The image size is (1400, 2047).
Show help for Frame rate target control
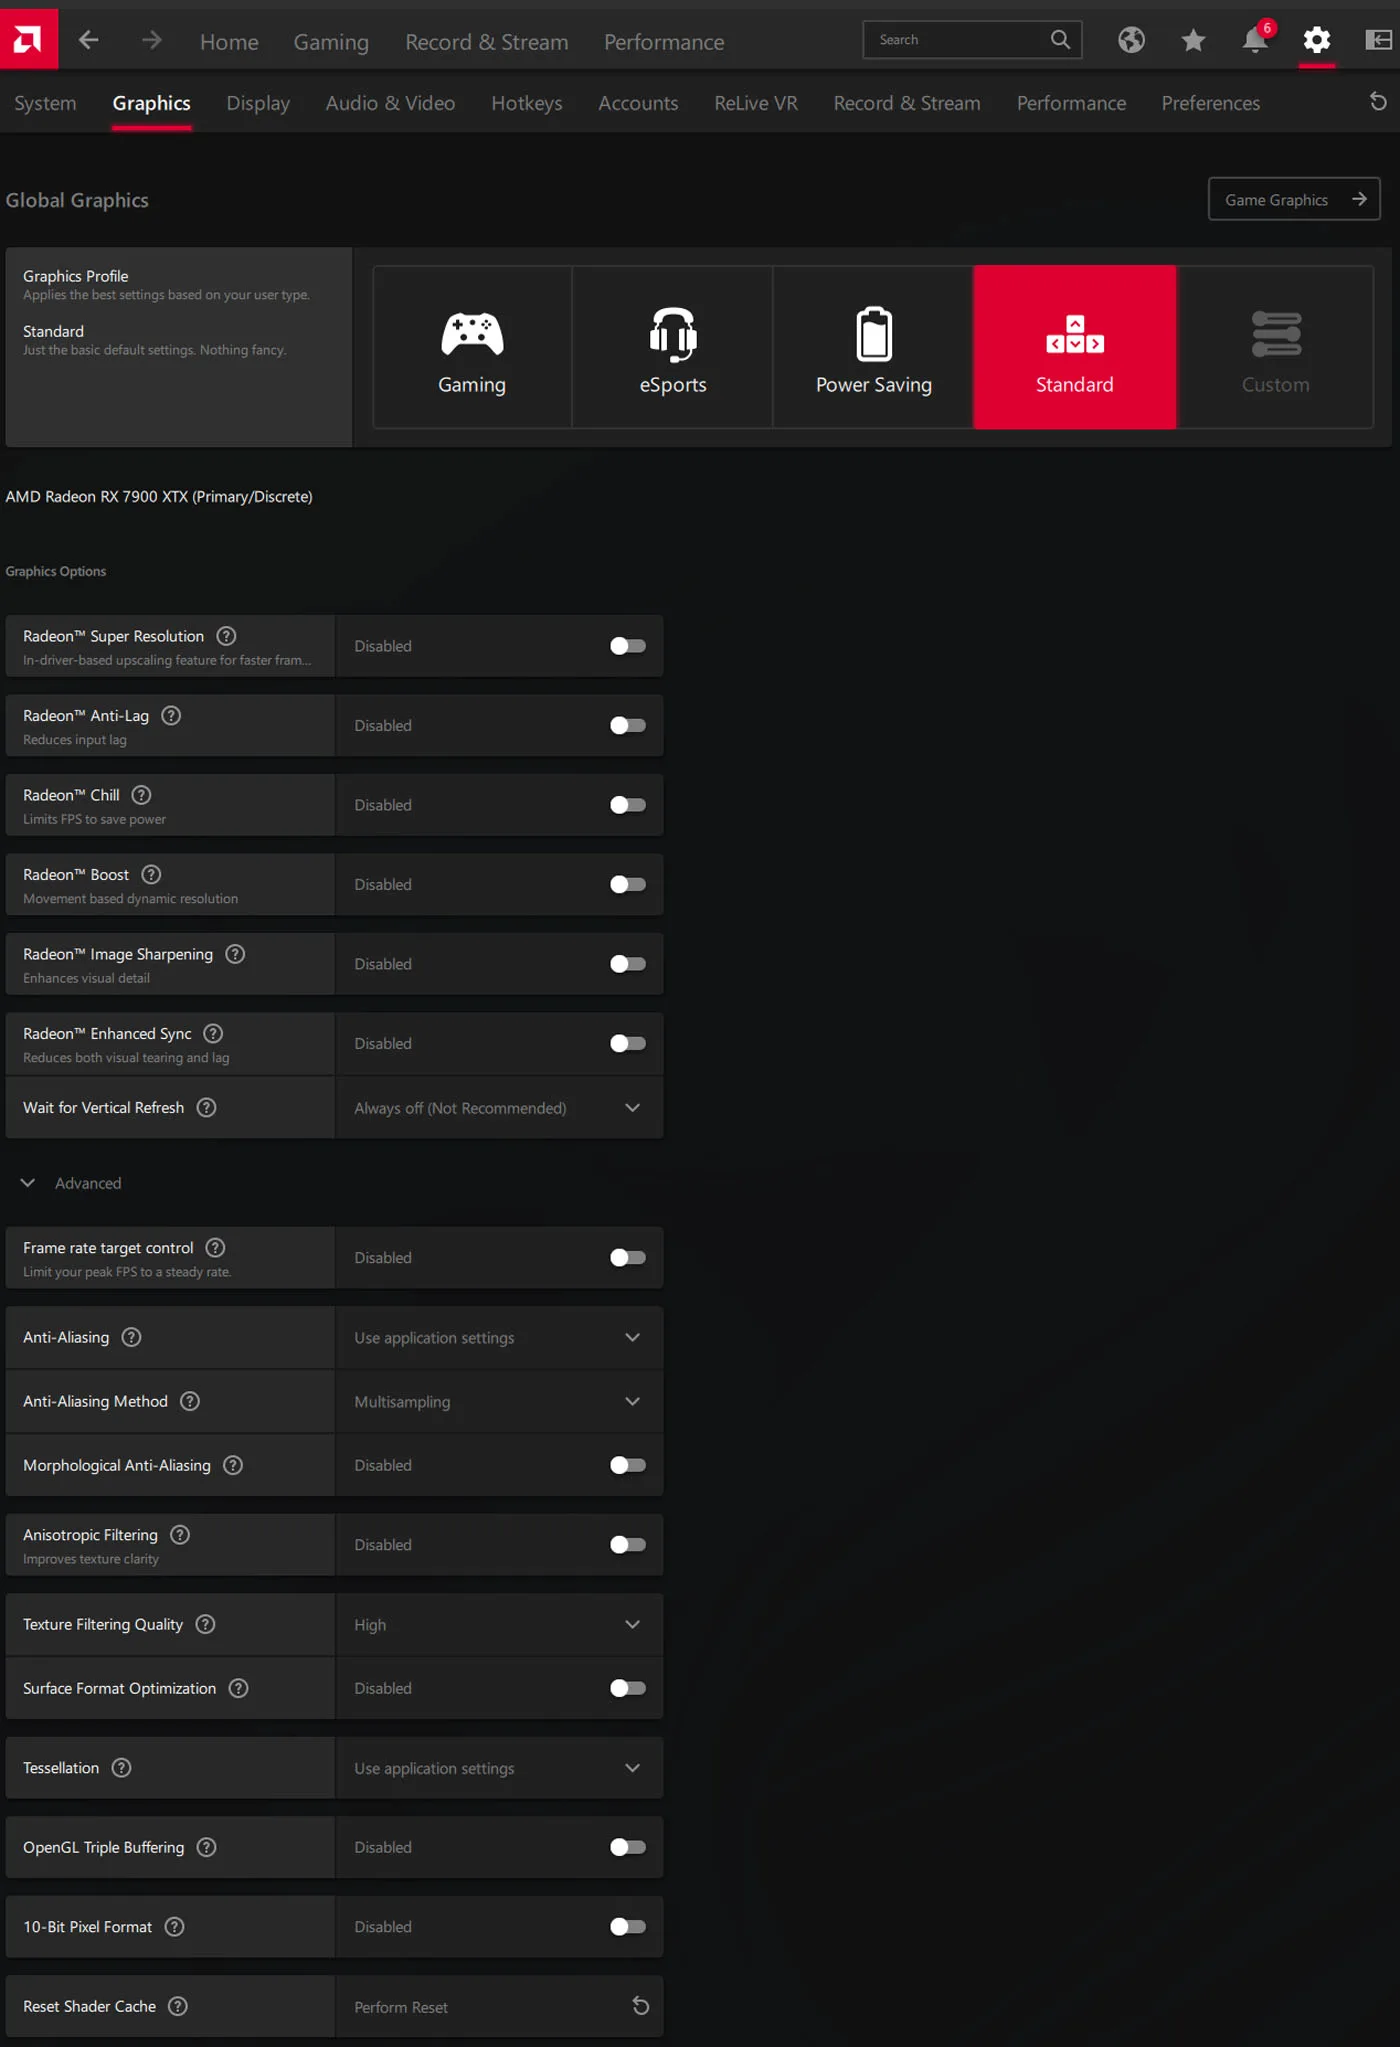point(215,1248)
